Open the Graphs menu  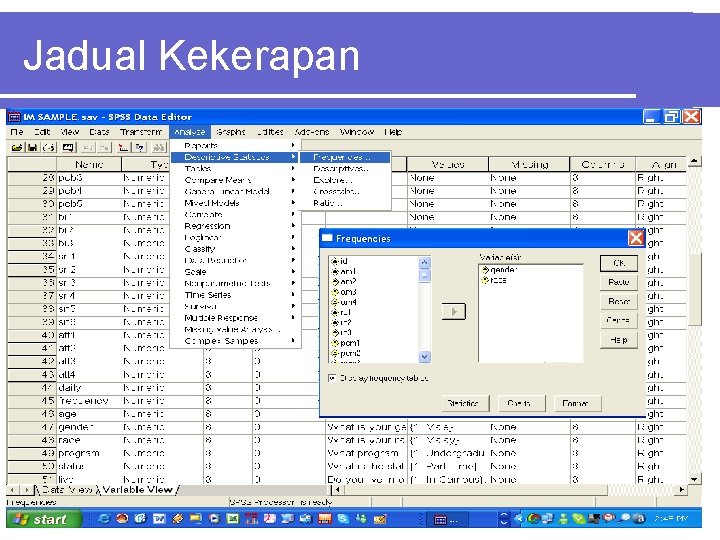coord(231,132)
